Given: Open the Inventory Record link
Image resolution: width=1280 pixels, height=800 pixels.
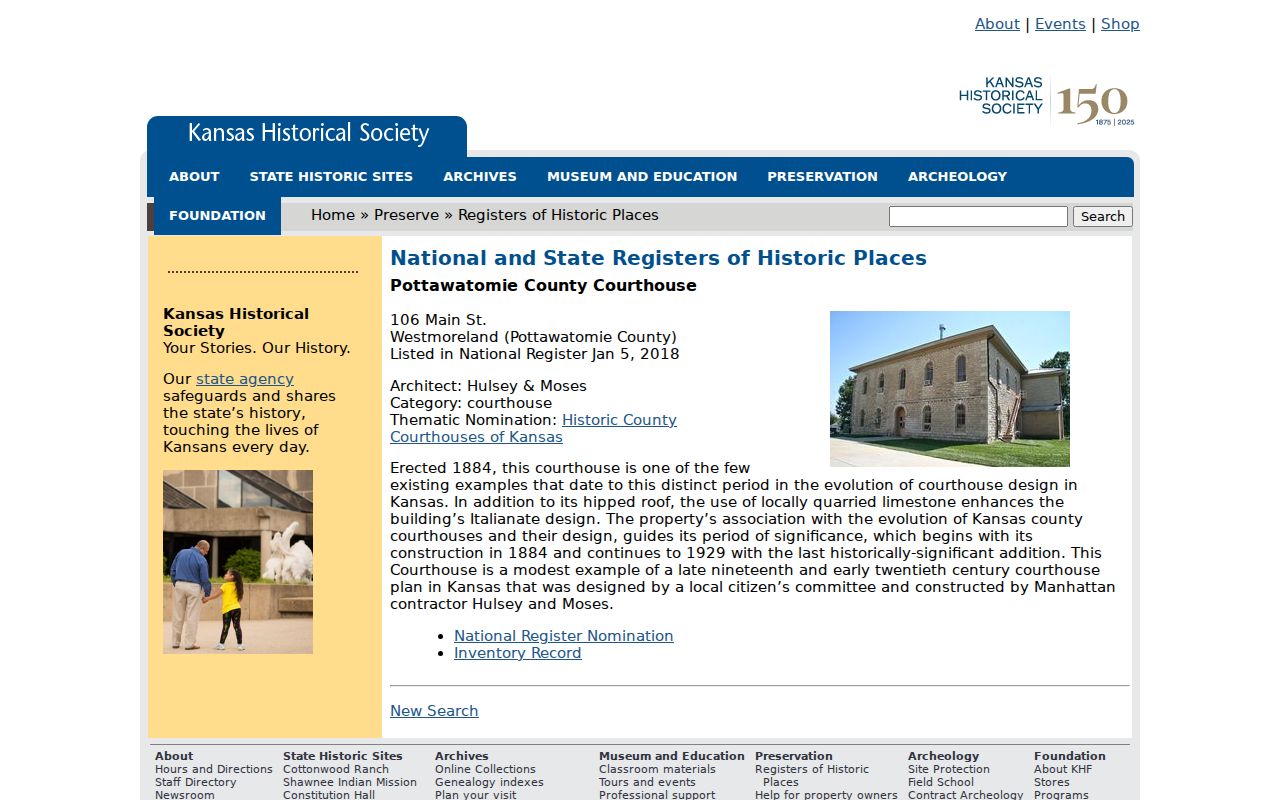Looking at the screenshot, I should [x=517, y=653].
